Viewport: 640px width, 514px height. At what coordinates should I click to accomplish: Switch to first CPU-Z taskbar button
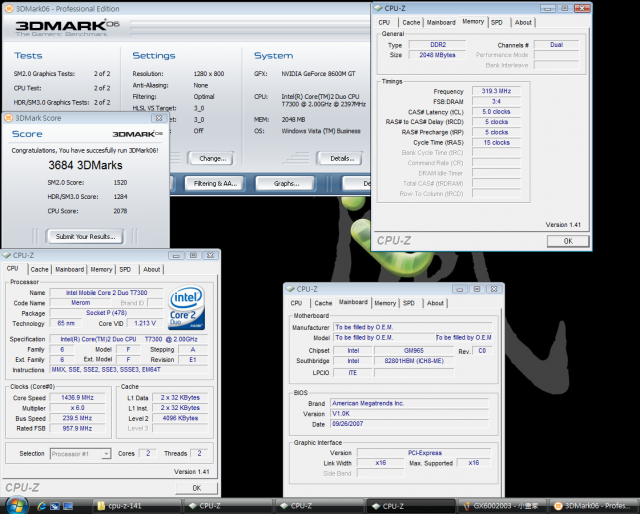228,506
